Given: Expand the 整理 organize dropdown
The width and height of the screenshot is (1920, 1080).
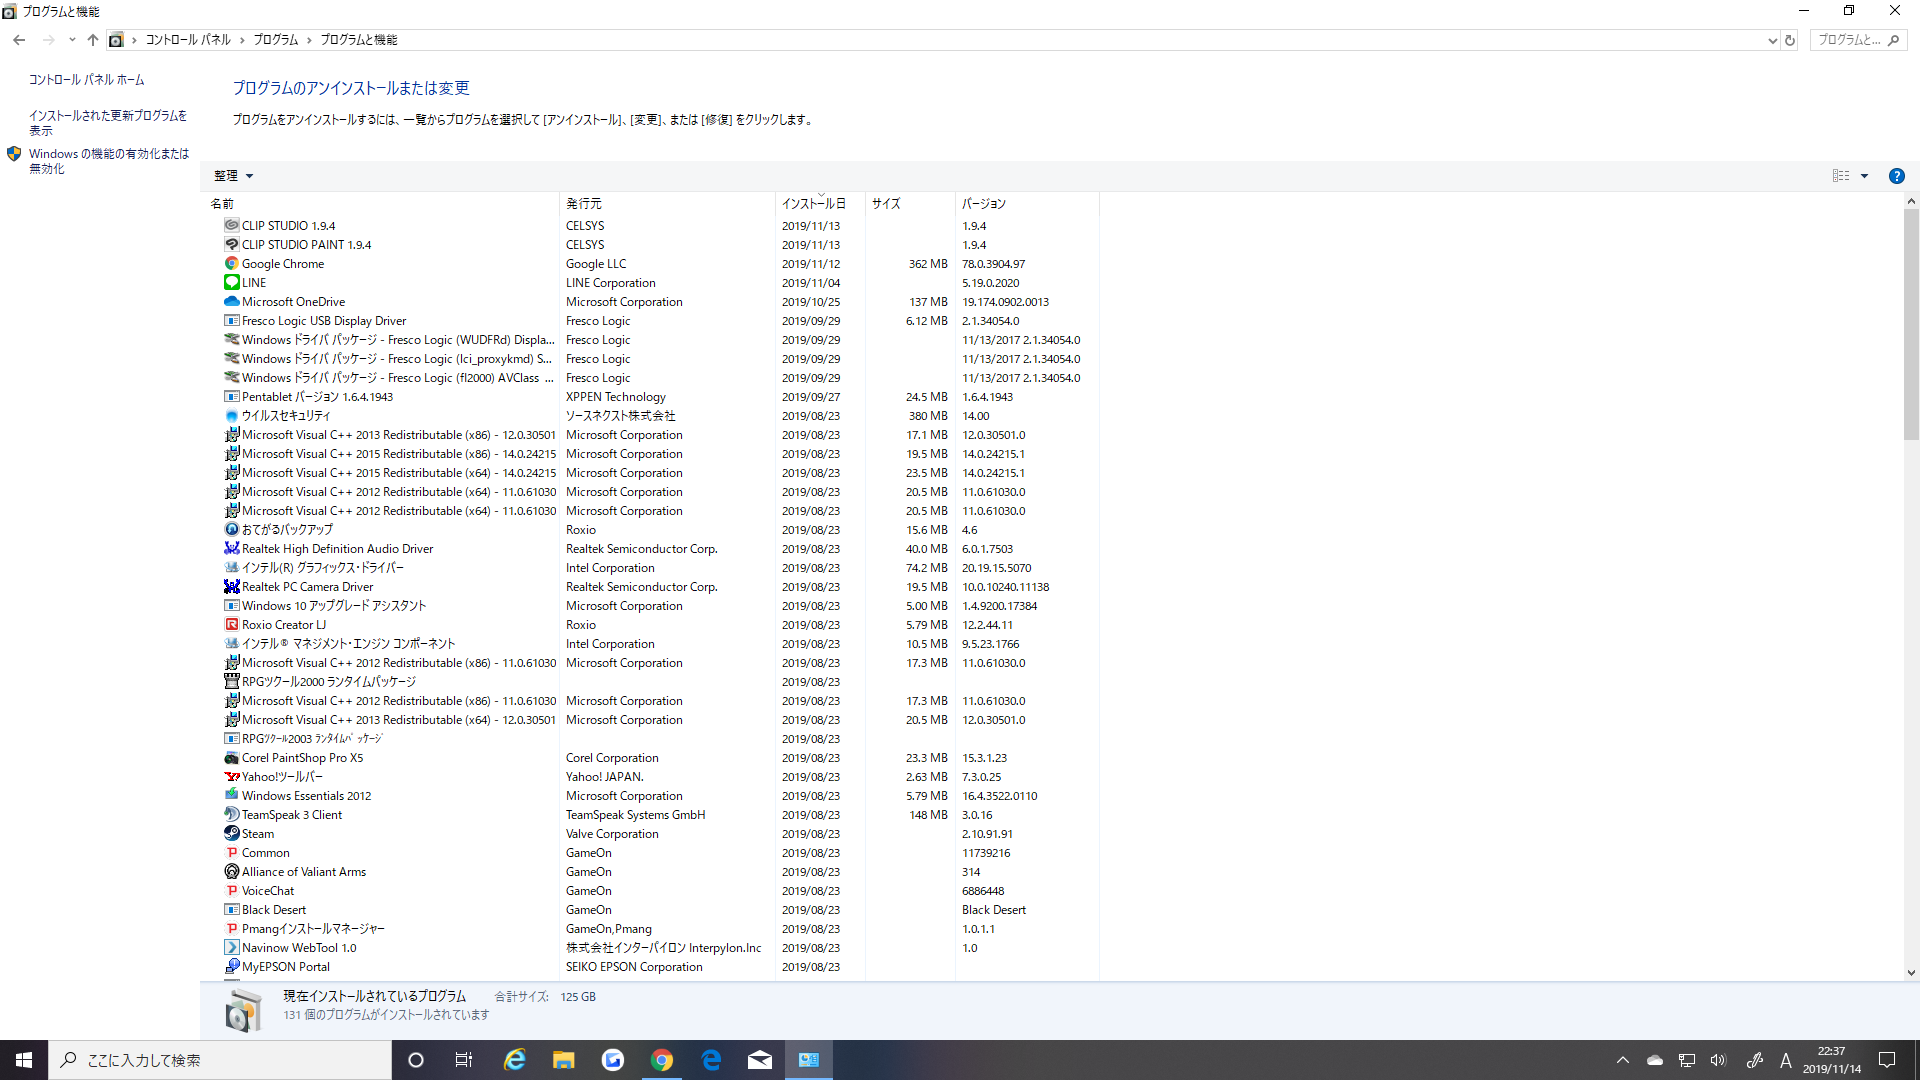Looking at the screenshot, I should tap(233, 176).
